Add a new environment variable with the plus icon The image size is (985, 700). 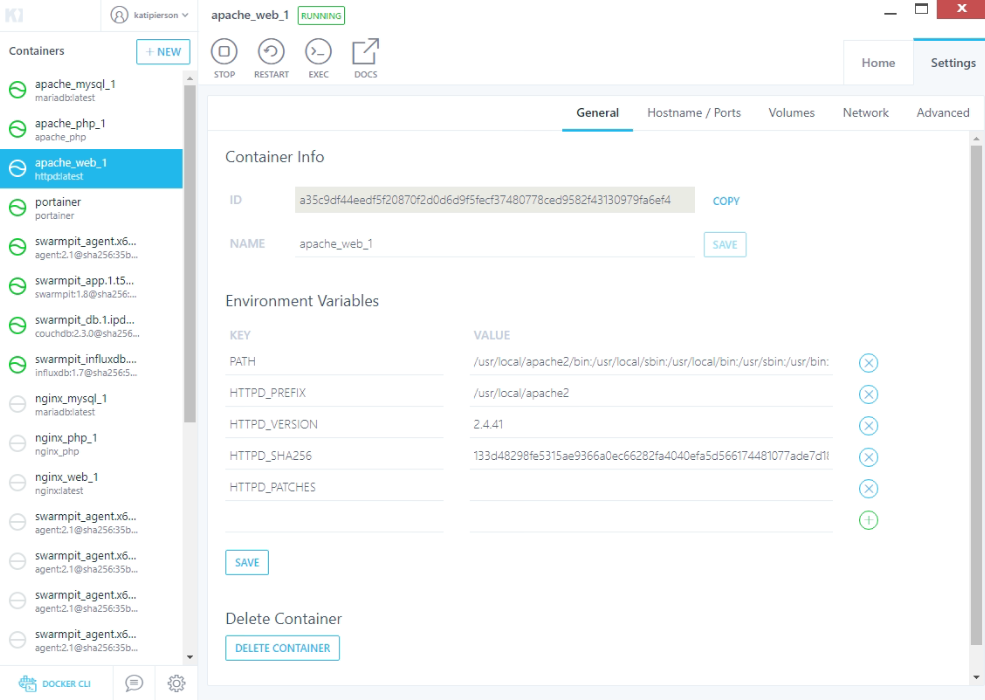click(868, 520)
